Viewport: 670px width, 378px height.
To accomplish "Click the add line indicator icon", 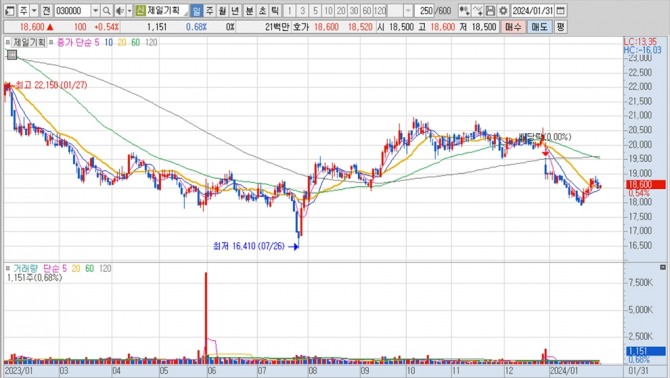I will pyautogui.click(x=478, y=11).
